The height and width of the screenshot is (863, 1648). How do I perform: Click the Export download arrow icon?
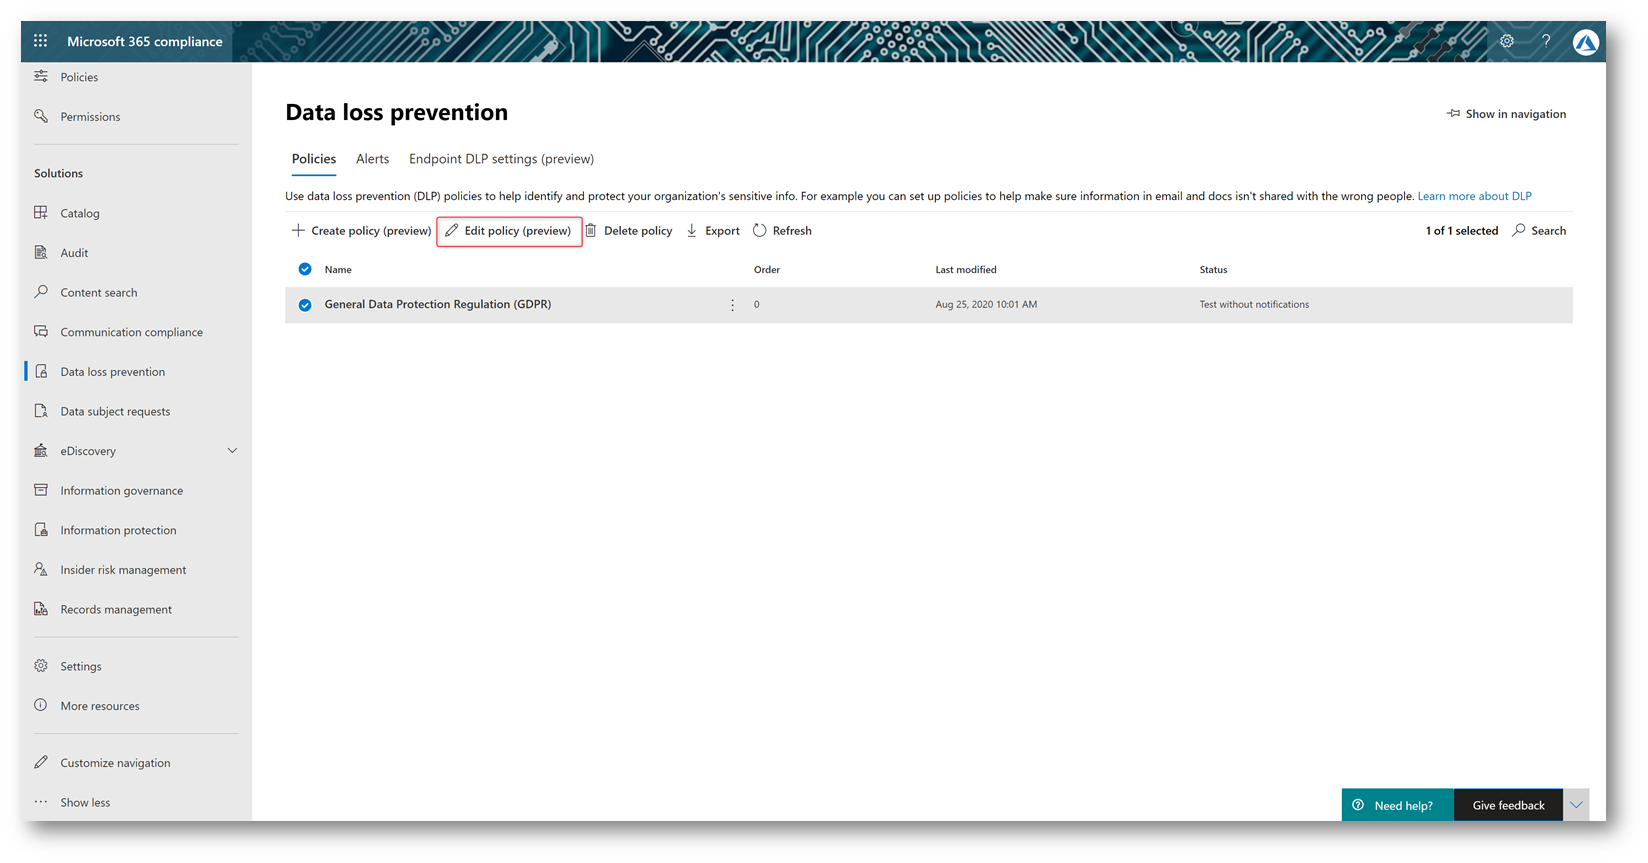[692, 230]
